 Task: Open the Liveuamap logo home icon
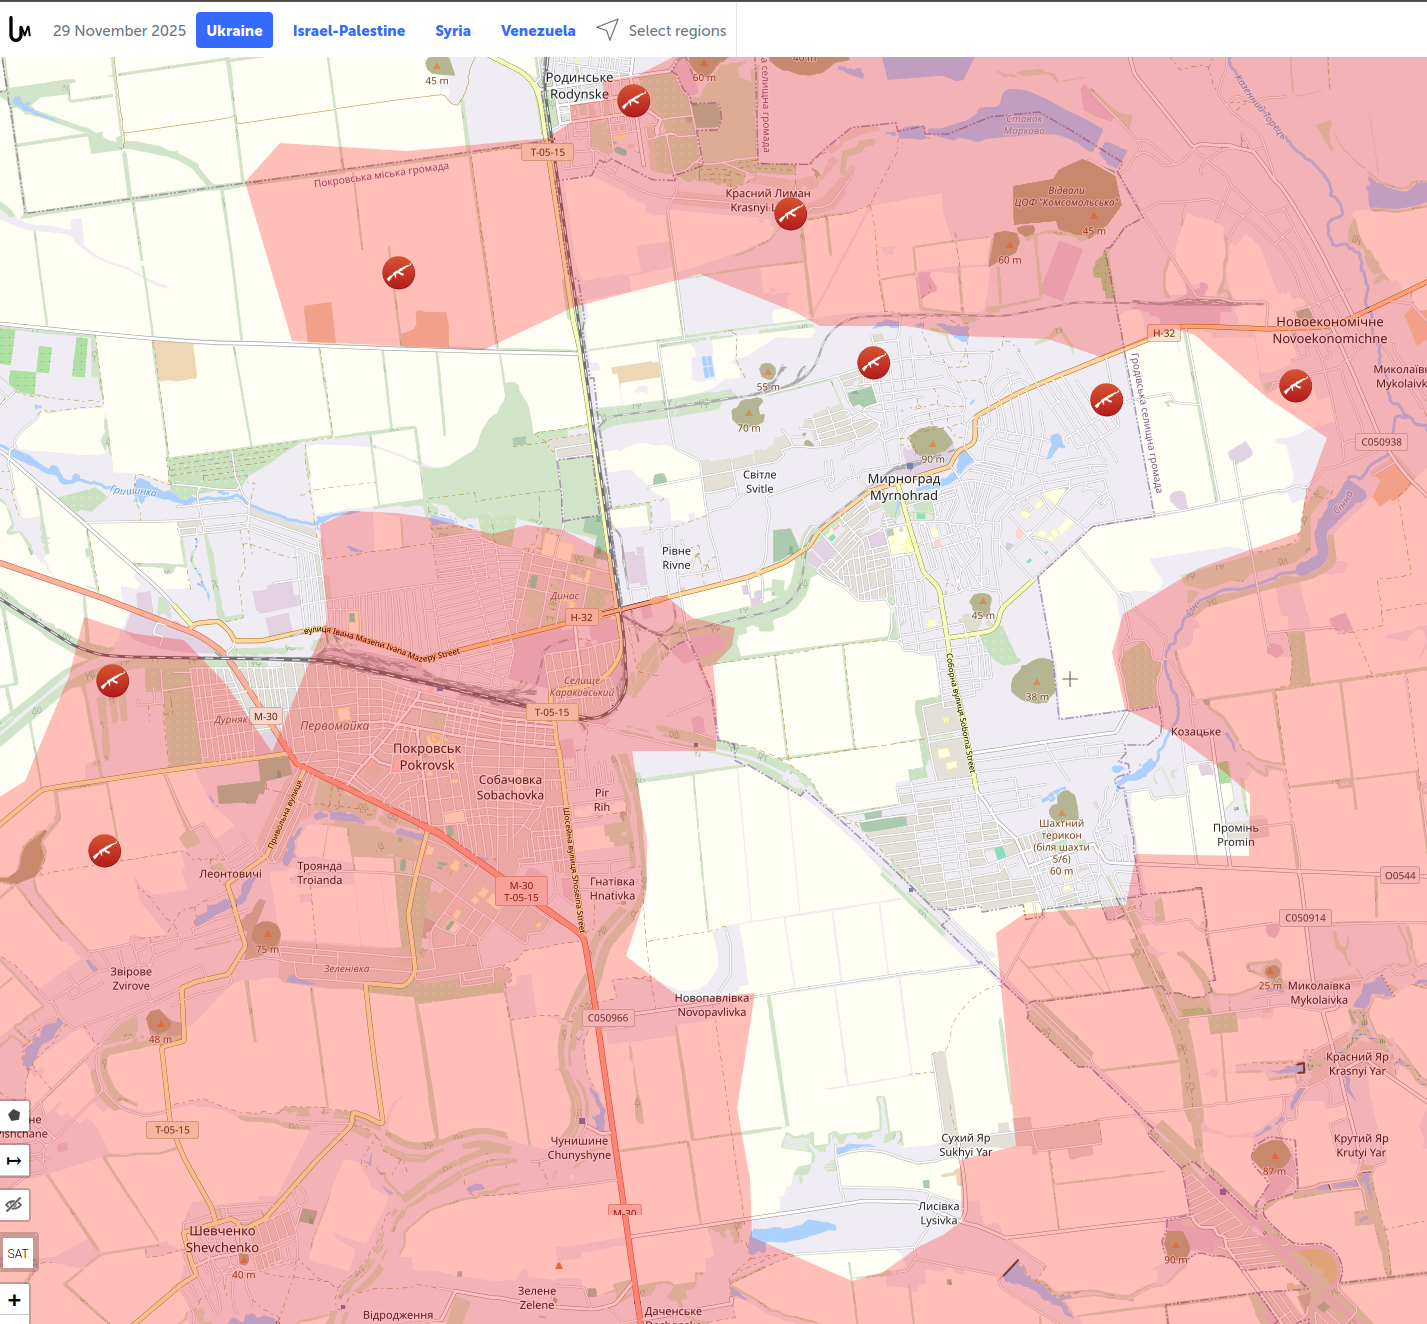(20, 30)
